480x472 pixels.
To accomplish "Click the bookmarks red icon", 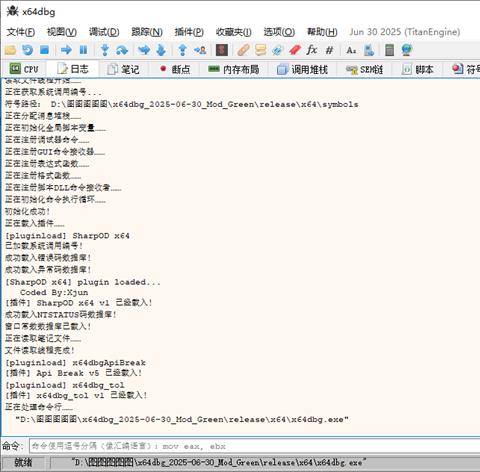I will pyautogui.click(x=295, y=50).
